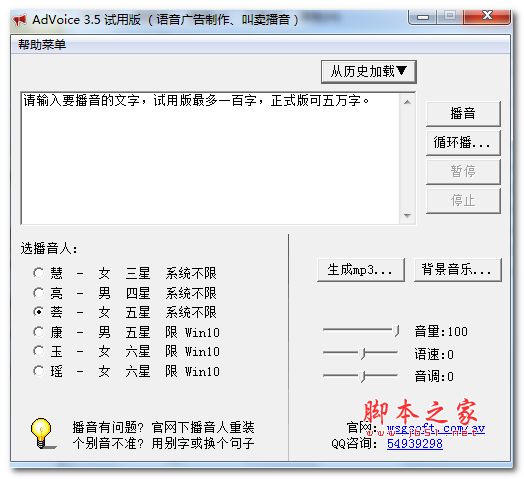Click inside the broadcast text input area
Image resolution: width=524 pixels, height=479 pixels.
coord(211,158)
